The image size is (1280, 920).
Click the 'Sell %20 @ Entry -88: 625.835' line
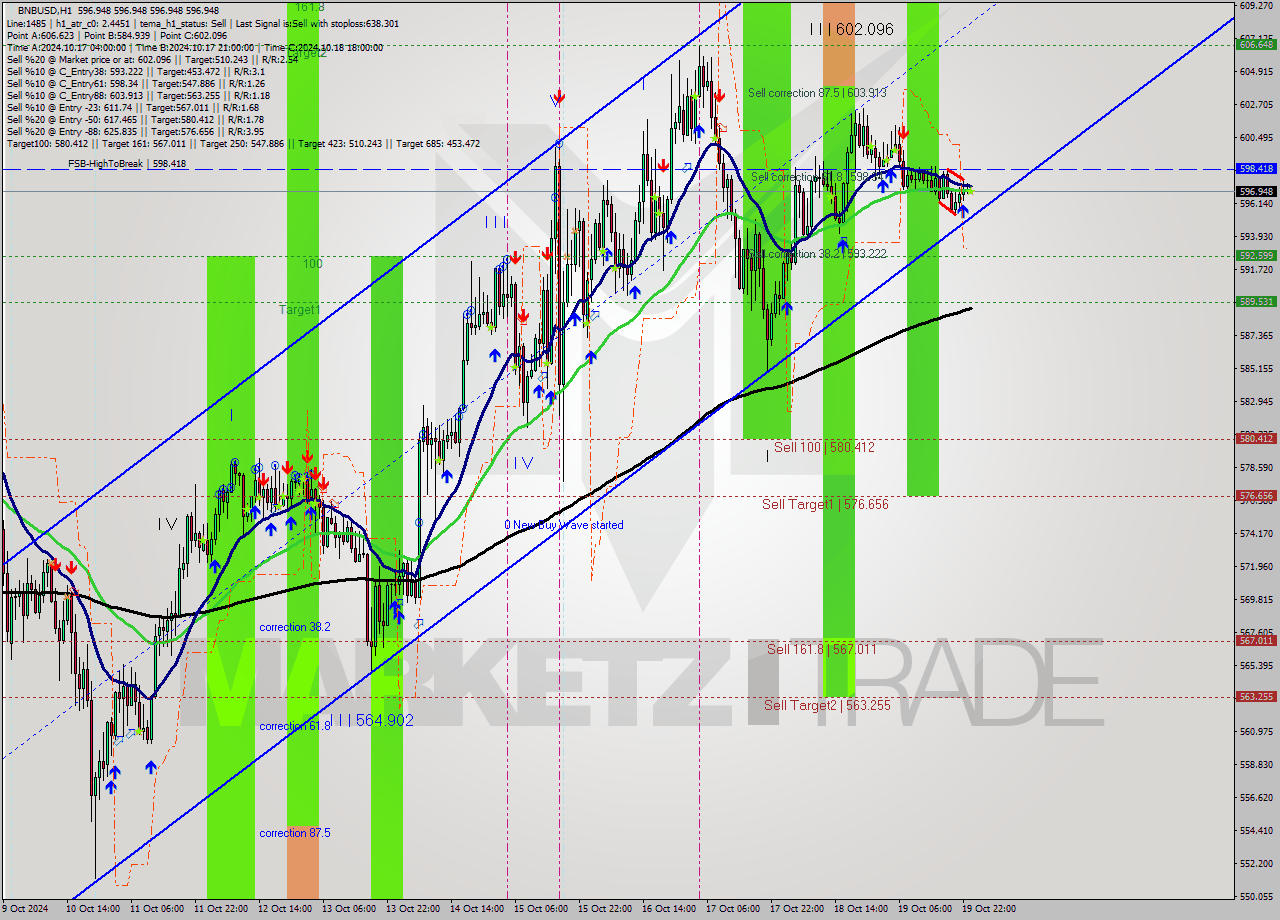point(135,131)
